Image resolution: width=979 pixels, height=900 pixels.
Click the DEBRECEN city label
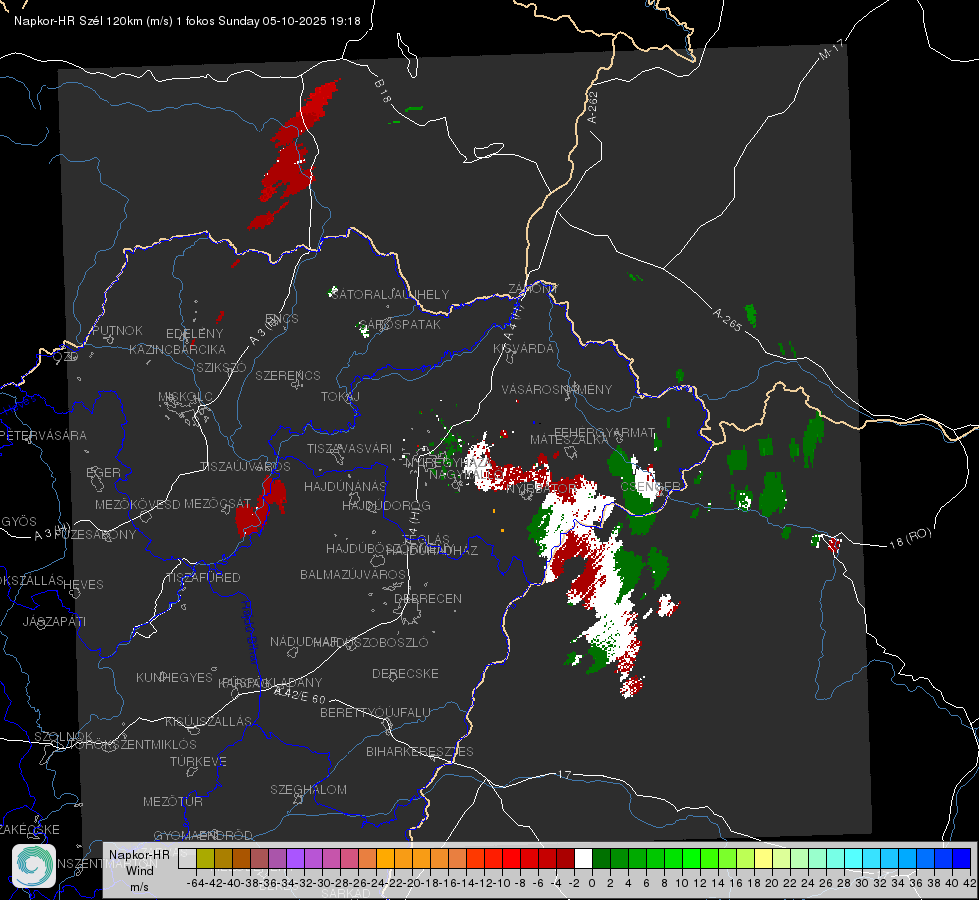click(x=428, y=598)
